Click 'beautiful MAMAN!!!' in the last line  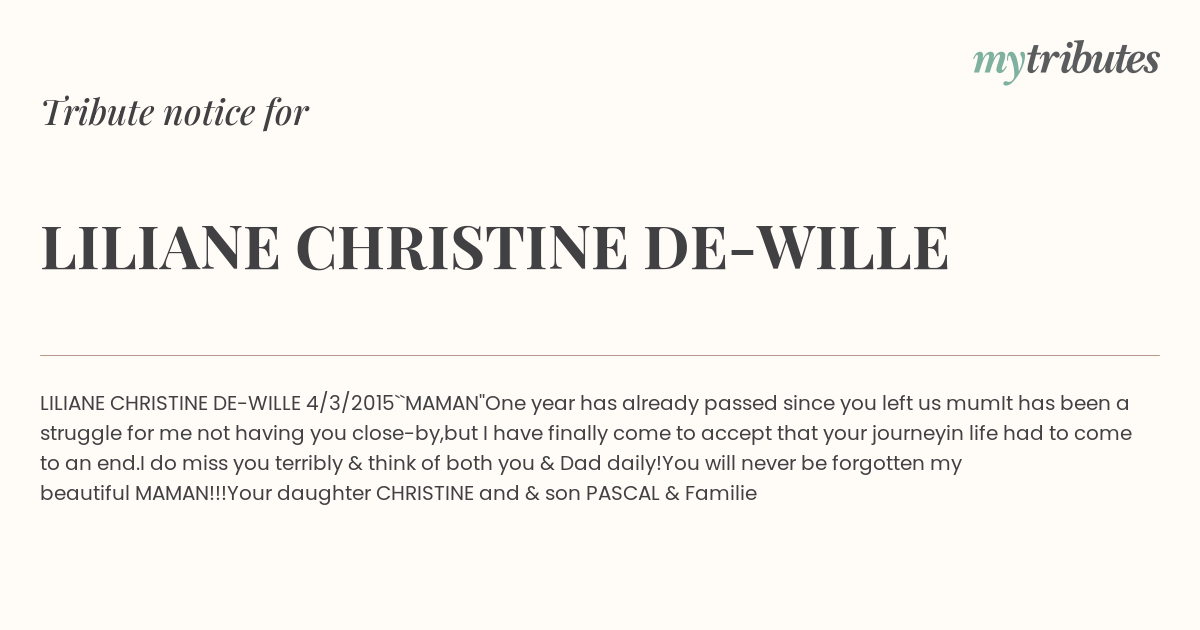pos(134,493)
